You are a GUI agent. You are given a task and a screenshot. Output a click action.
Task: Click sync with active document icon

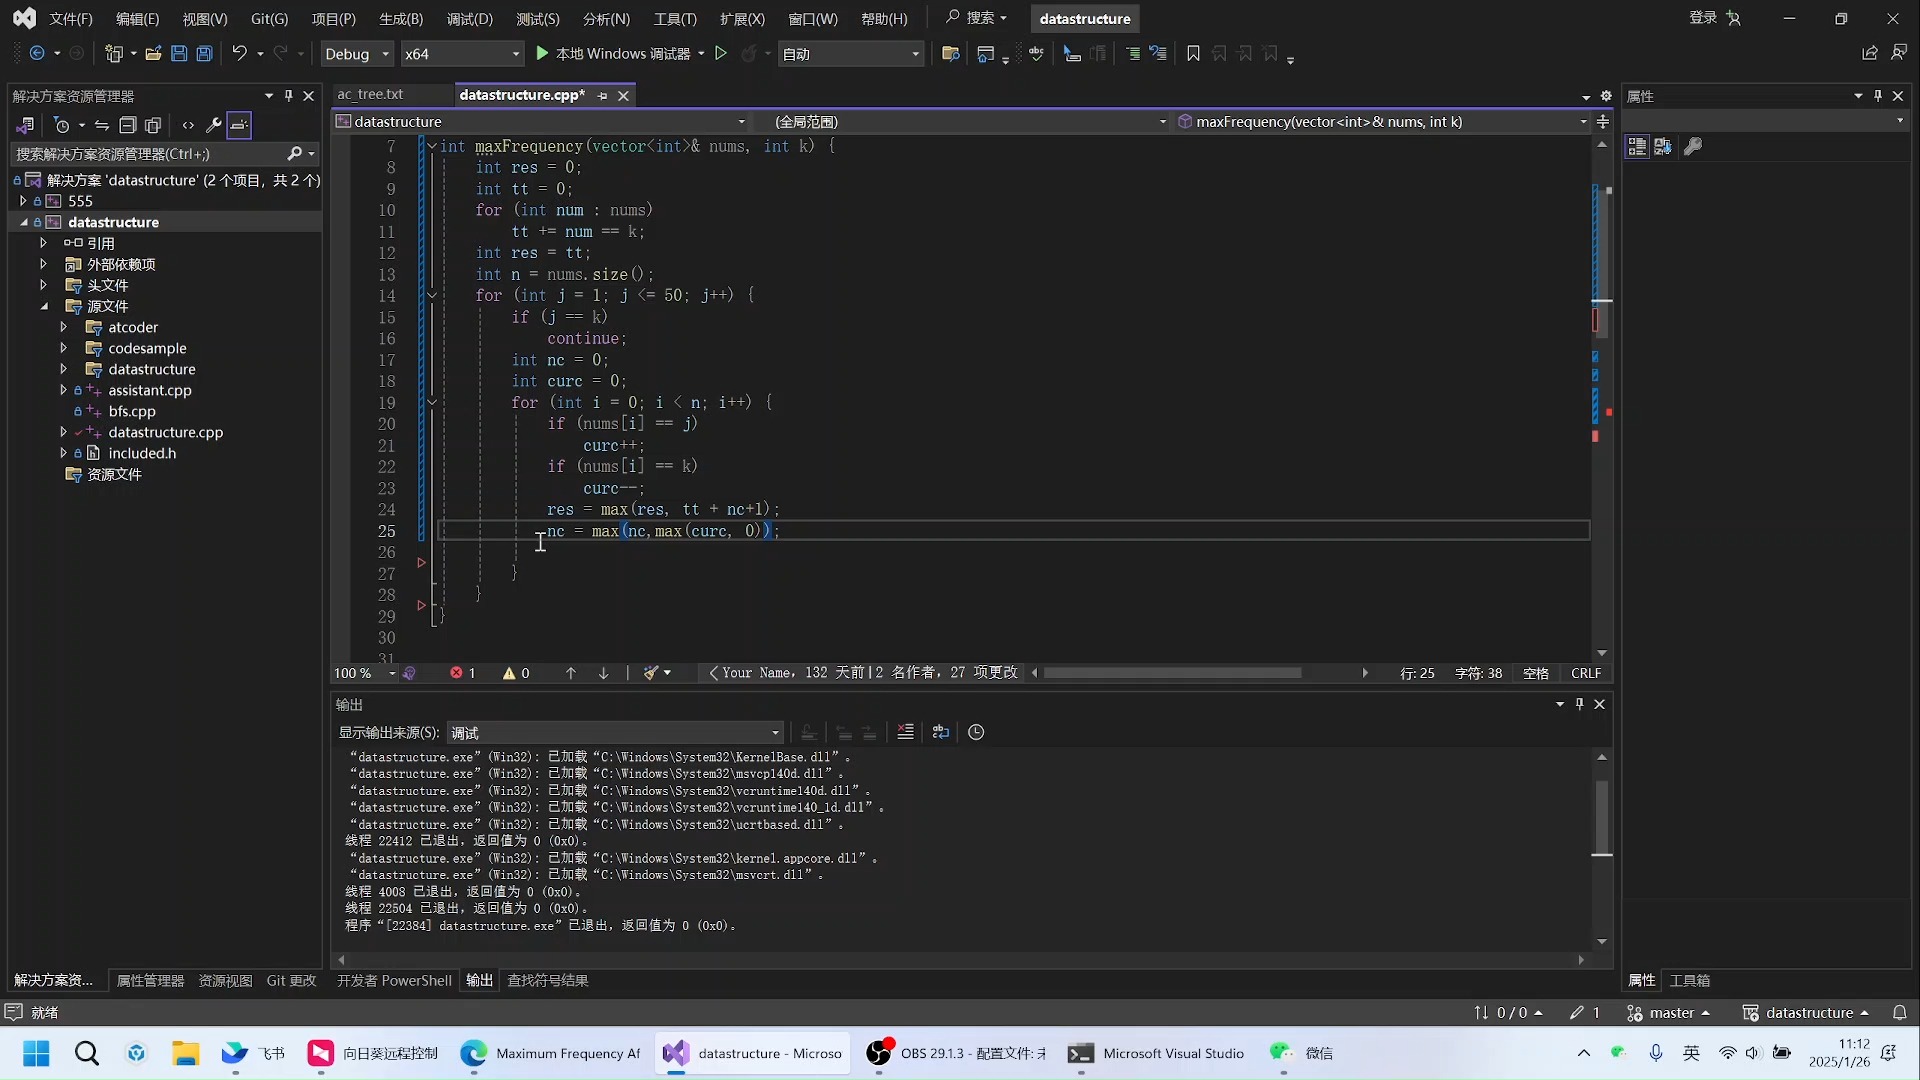pos(101,125)
